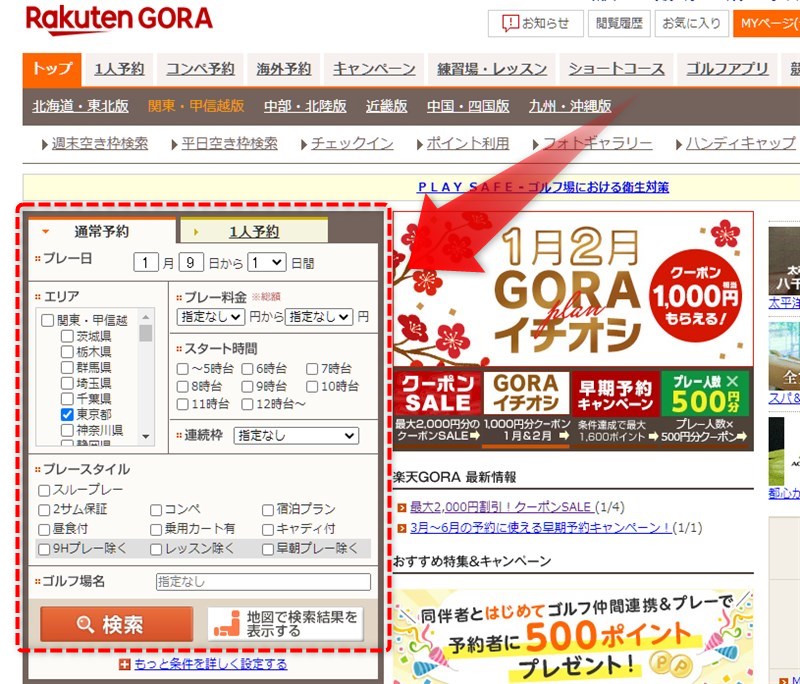Open 最大2,000円割引クーポンSALE news link

pos(501,507)
